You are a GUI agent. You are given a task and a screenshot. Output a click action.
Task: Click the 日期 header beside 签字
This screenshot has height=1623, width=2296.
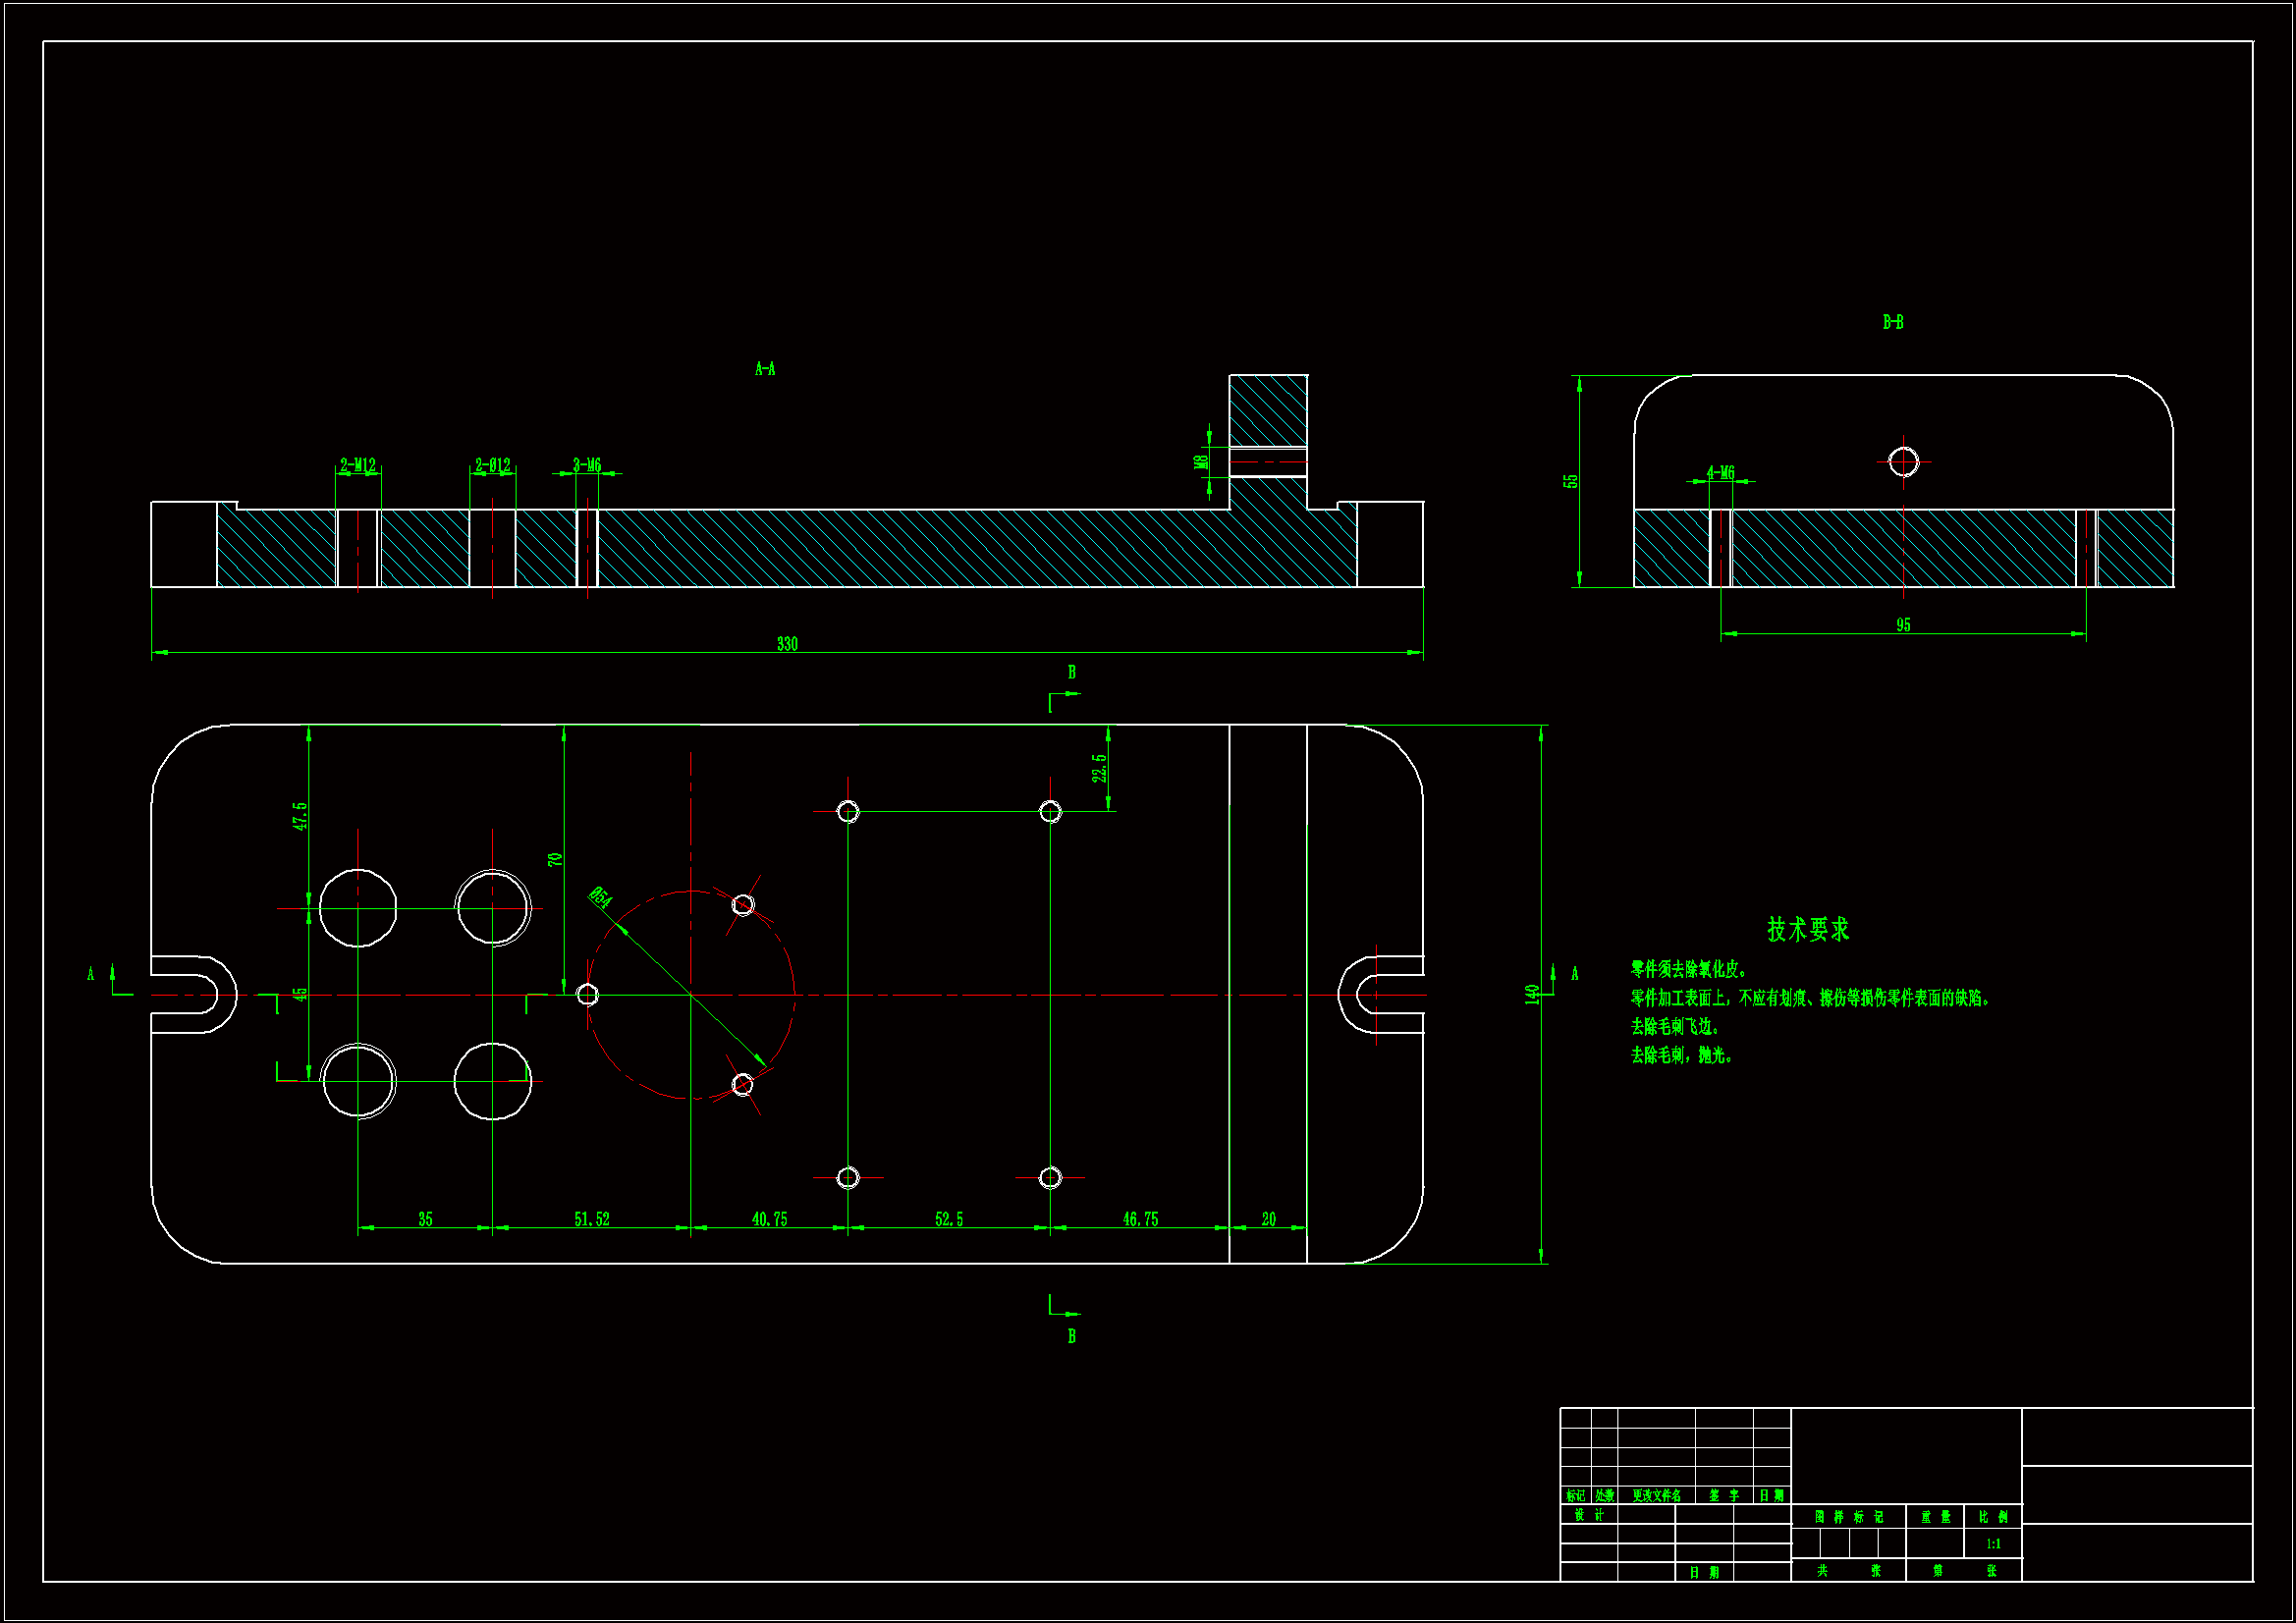coord(1772,1496)
